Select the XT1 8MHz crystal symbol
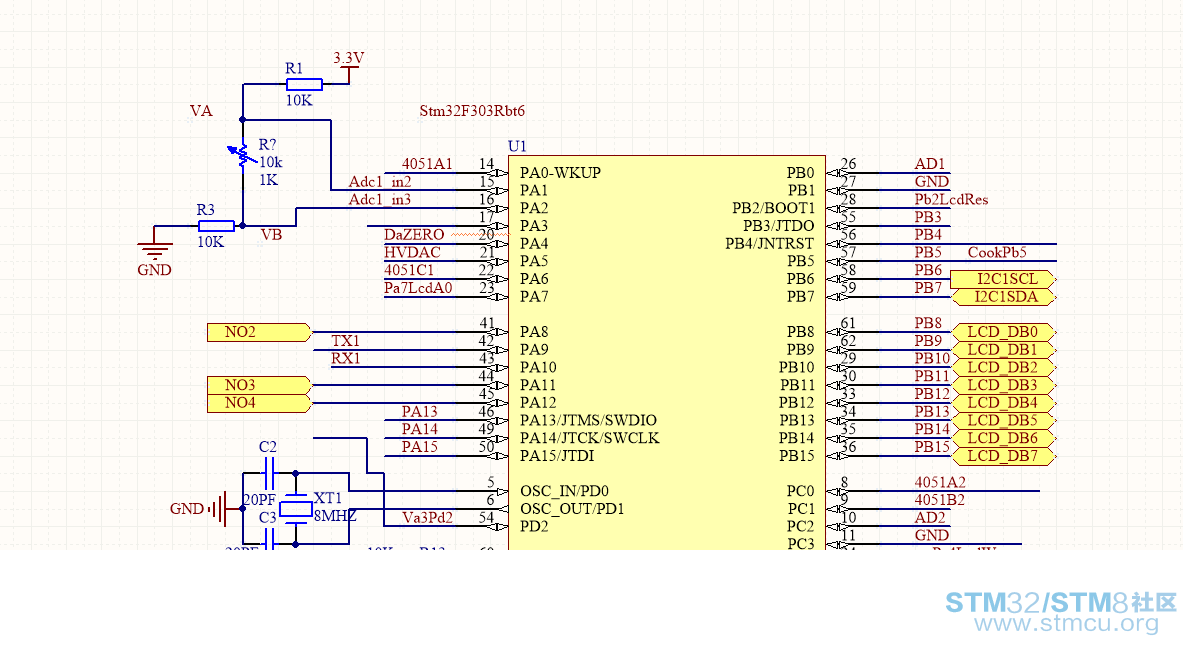The height and width of the screenshot is (648, 1183). pyautogui.click(x=296, y=509)
